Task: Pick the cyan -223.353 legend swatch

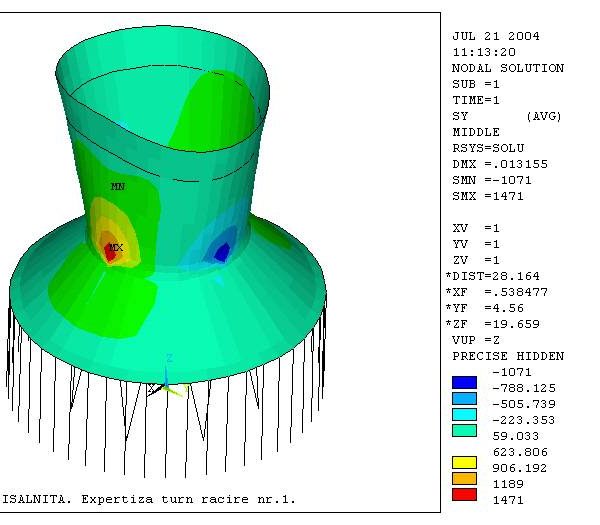Action: pos(464,413)
